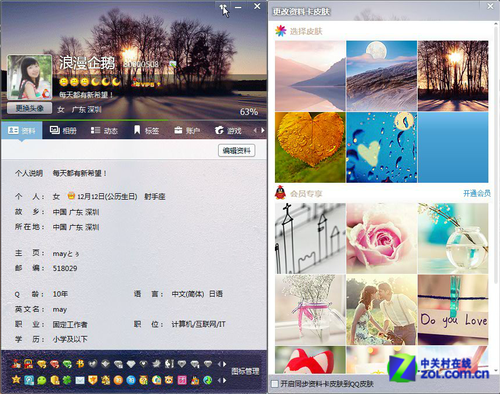This screenshot has width=500, height=394.
Task: Click the 编辑资料 edit profile button
Action: click(237, 151)
